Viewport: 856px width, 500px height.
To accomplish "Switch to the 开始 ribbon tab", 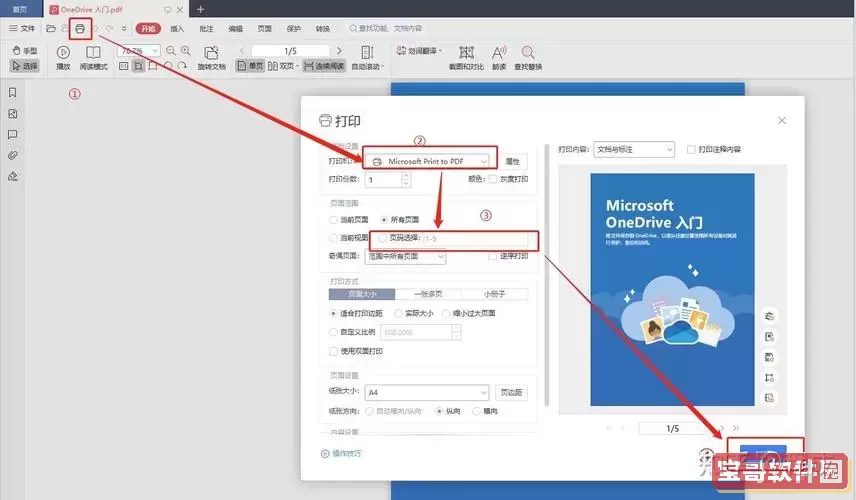I will click(148, 28).
